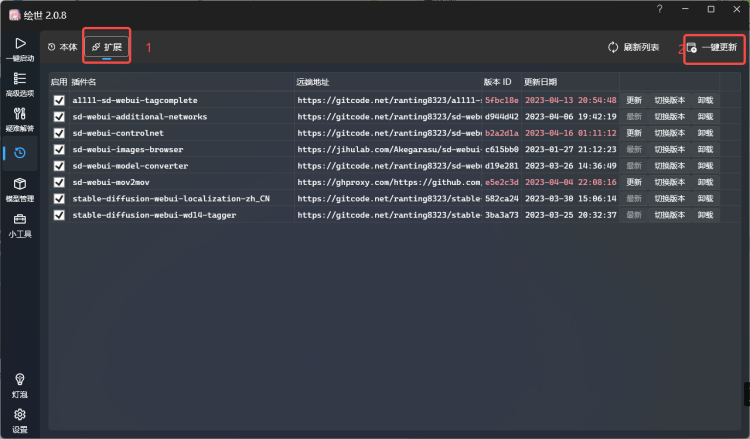Sort by the 更新日期 column header
The width and height of the screenshot is (750, 439).
coord(541,81)
